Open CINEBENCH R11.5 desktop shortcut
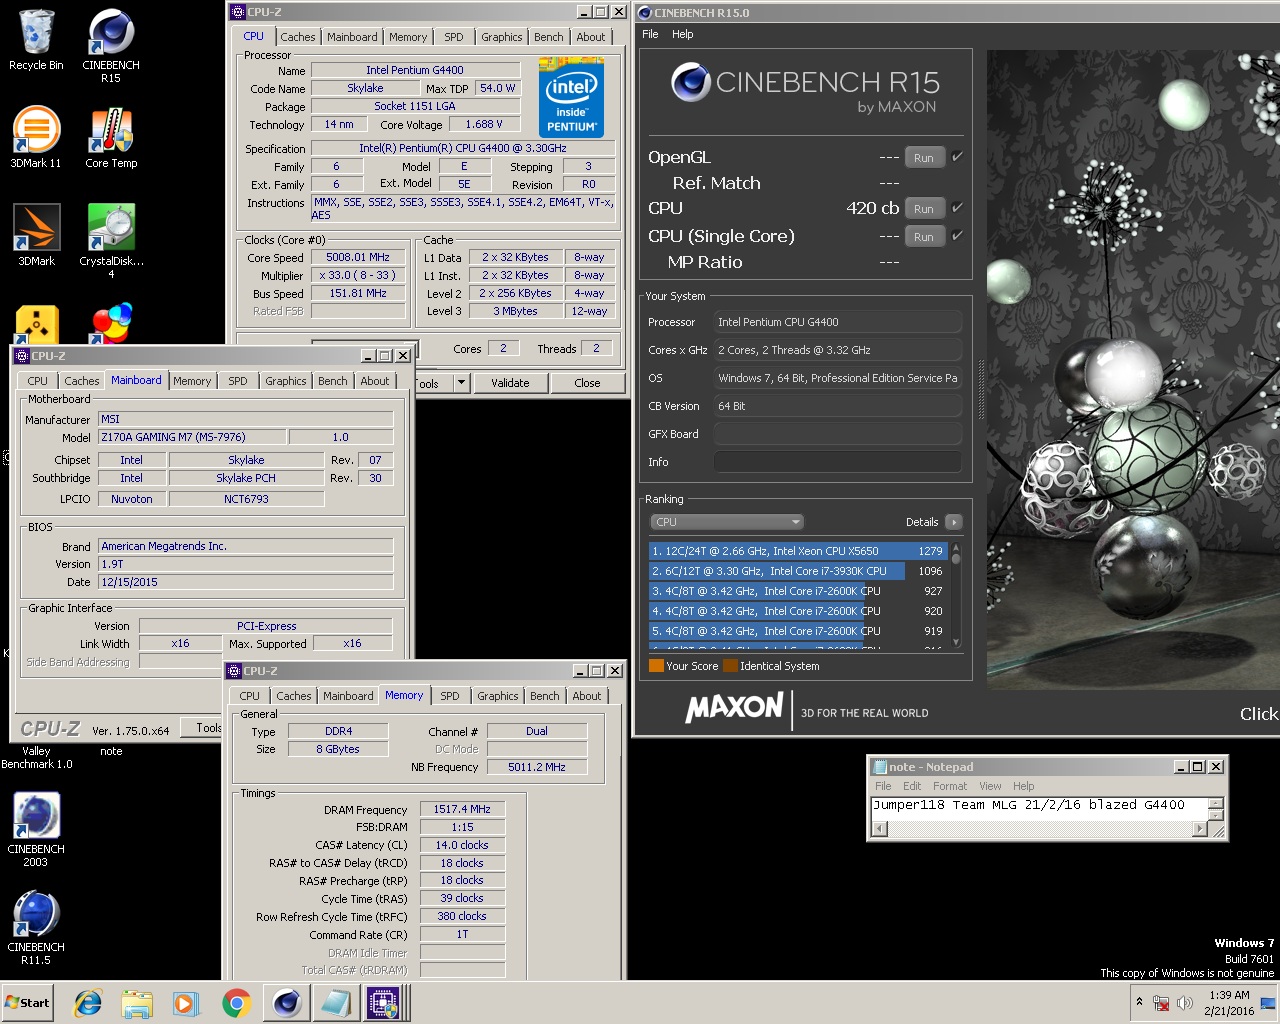Viewport: 1280px width, 1024px height. 36,927
